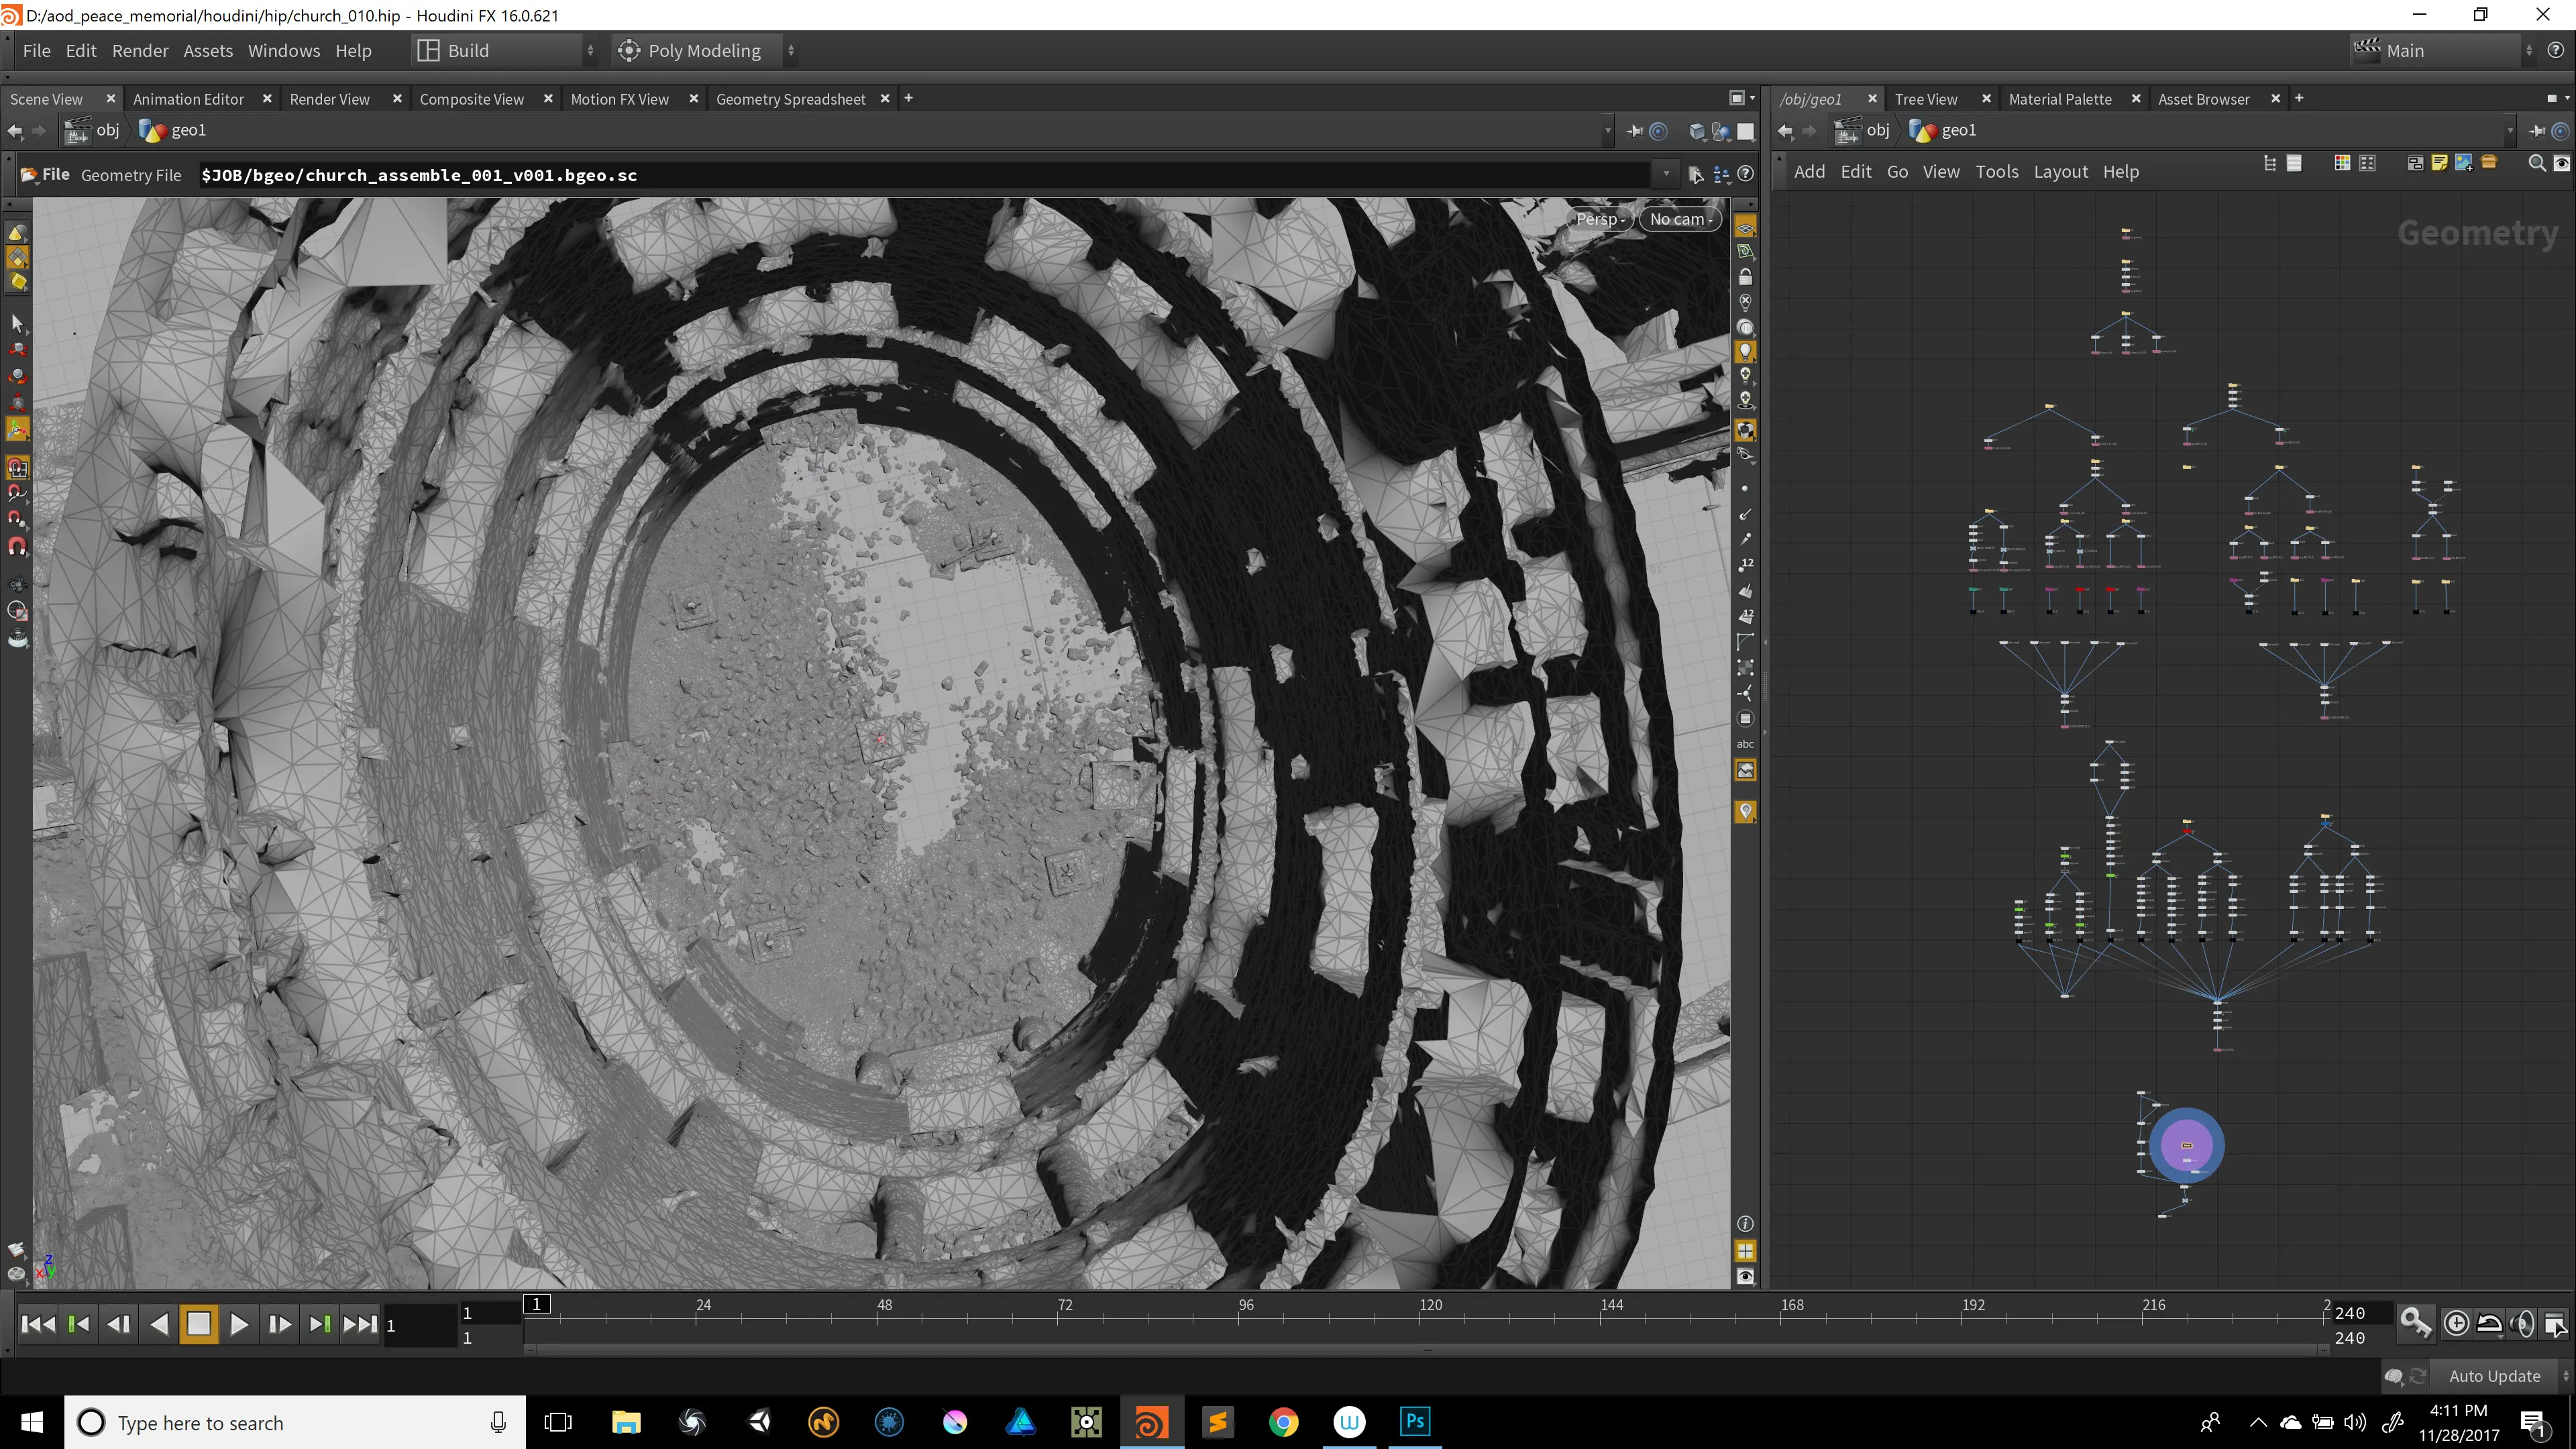This screenshot has width=2576, height=1449.
Task: Click the find node magnifier icon
Action: point(2536,163)
